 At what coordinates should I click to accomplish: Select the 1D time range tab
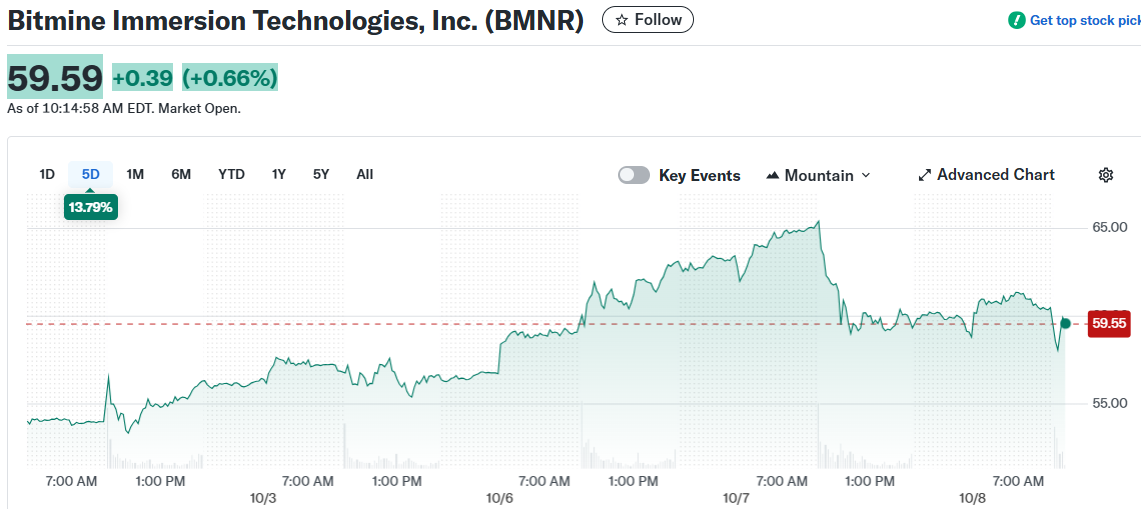click(47, 174)
